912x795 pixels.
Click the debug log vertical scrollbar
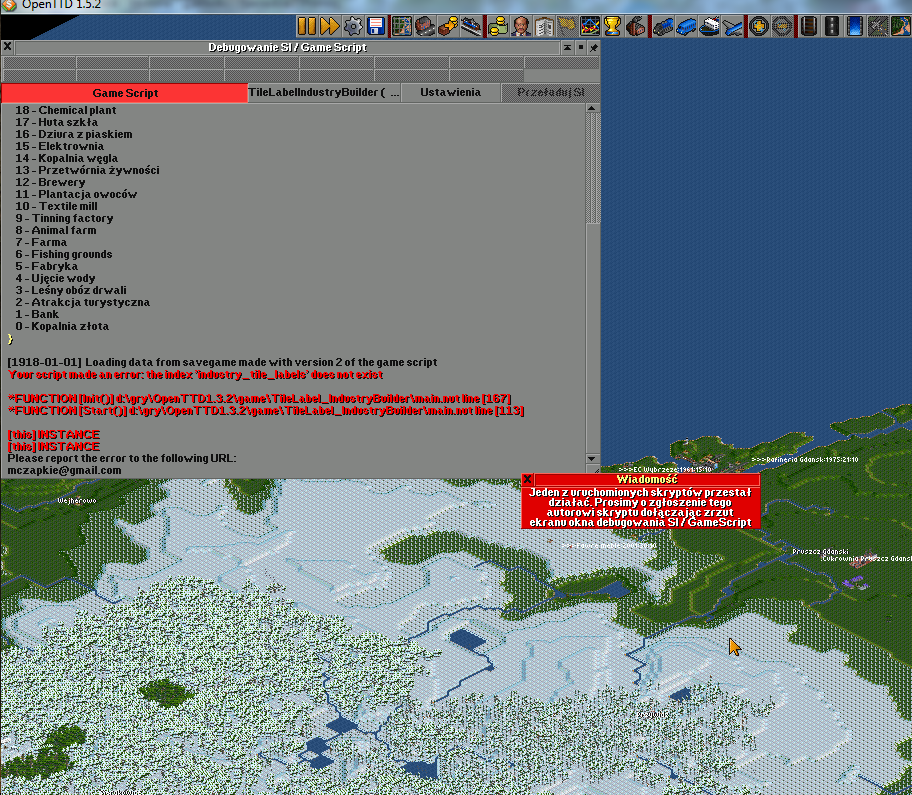tap(592, 170)
